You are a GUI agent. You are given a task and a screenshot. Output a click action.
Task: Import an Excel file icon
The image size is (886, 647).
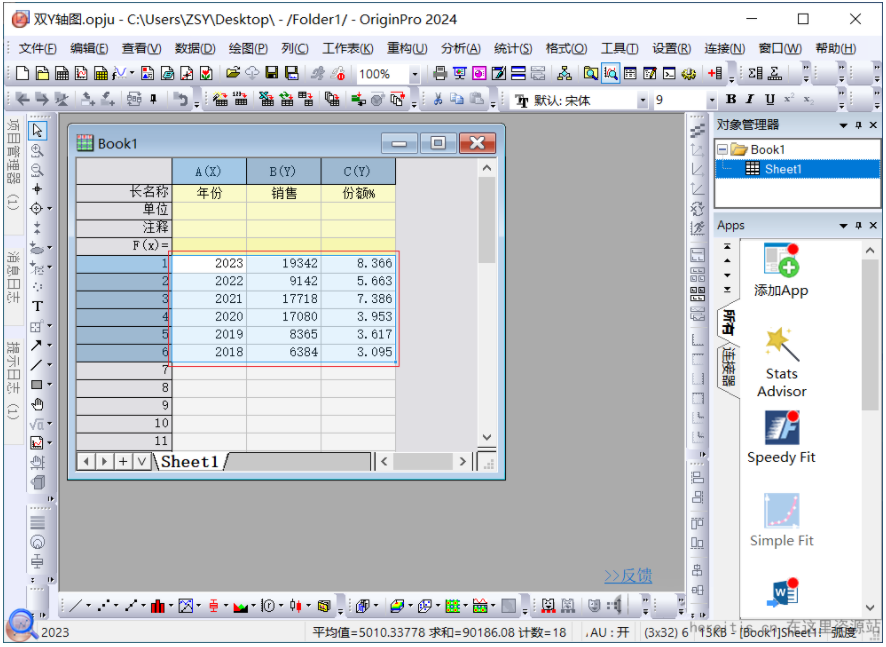point(266,99)
